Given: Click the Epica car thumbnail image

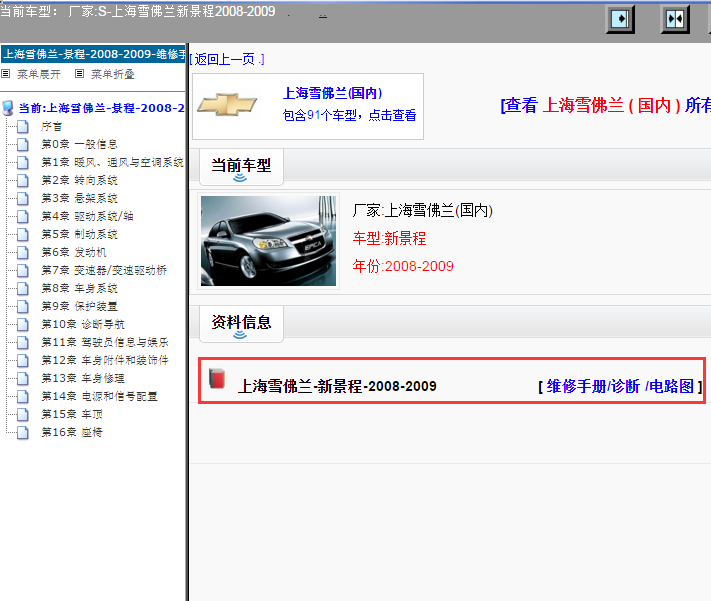Looking at the screenshot, I should pos(268,241).
